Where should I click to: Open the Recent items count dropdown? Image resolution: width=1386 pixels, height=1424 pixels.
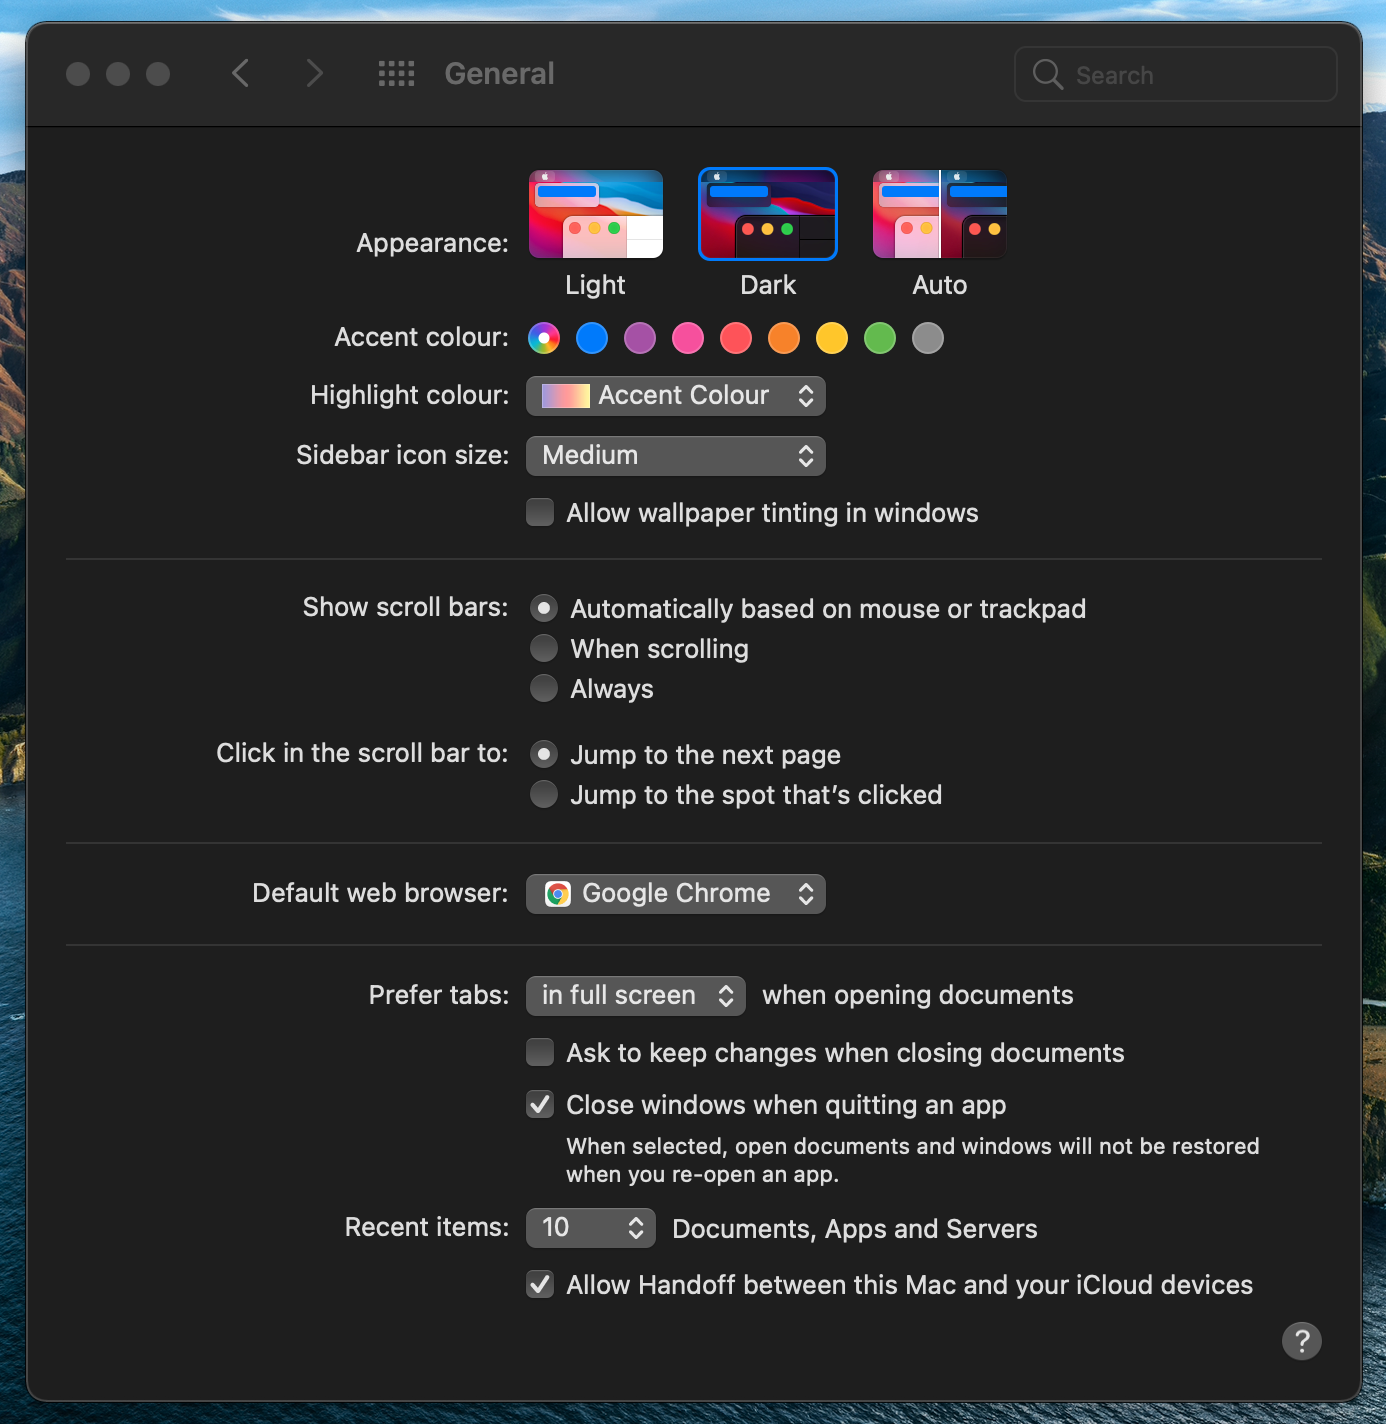591,1228
